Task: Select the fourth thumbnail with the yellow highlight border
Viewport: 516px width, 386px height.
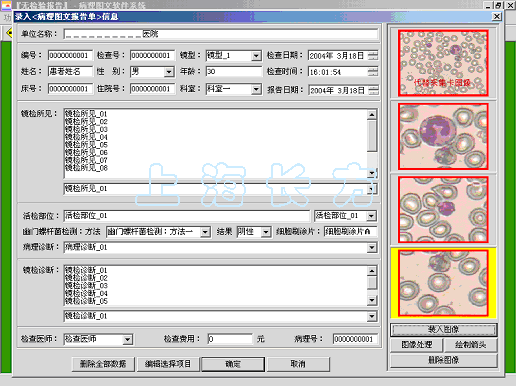Action: pyautogui.click(x=443, y=283)
